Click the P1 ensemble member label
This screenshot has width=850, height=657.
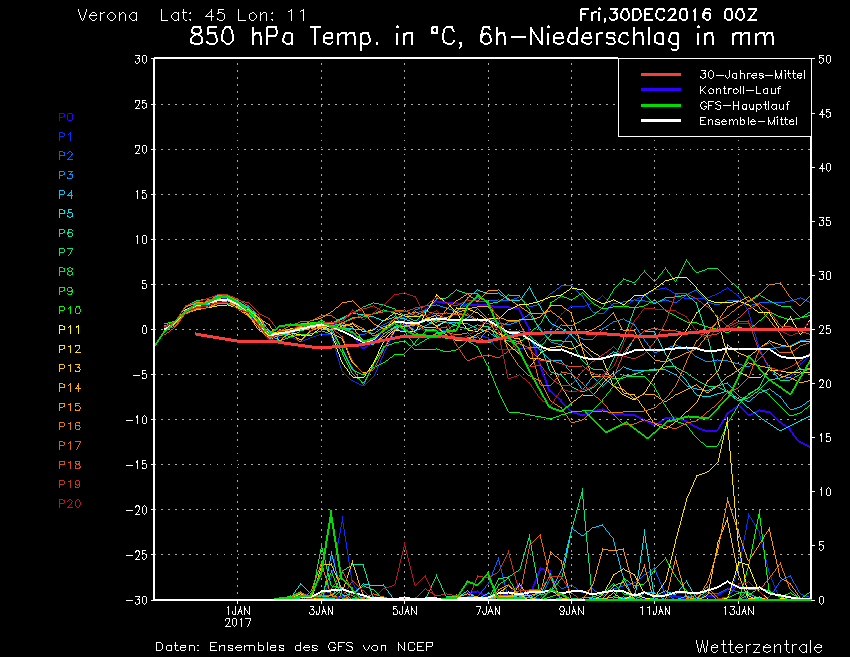[x=66, y=137]
